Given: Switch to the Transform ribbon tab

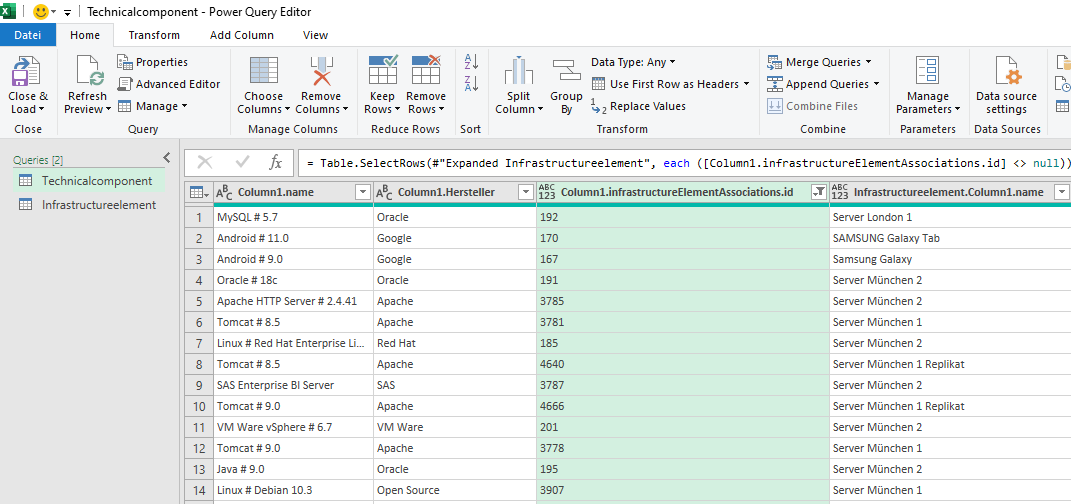Looking at the screenshot, I should (154, 35).
